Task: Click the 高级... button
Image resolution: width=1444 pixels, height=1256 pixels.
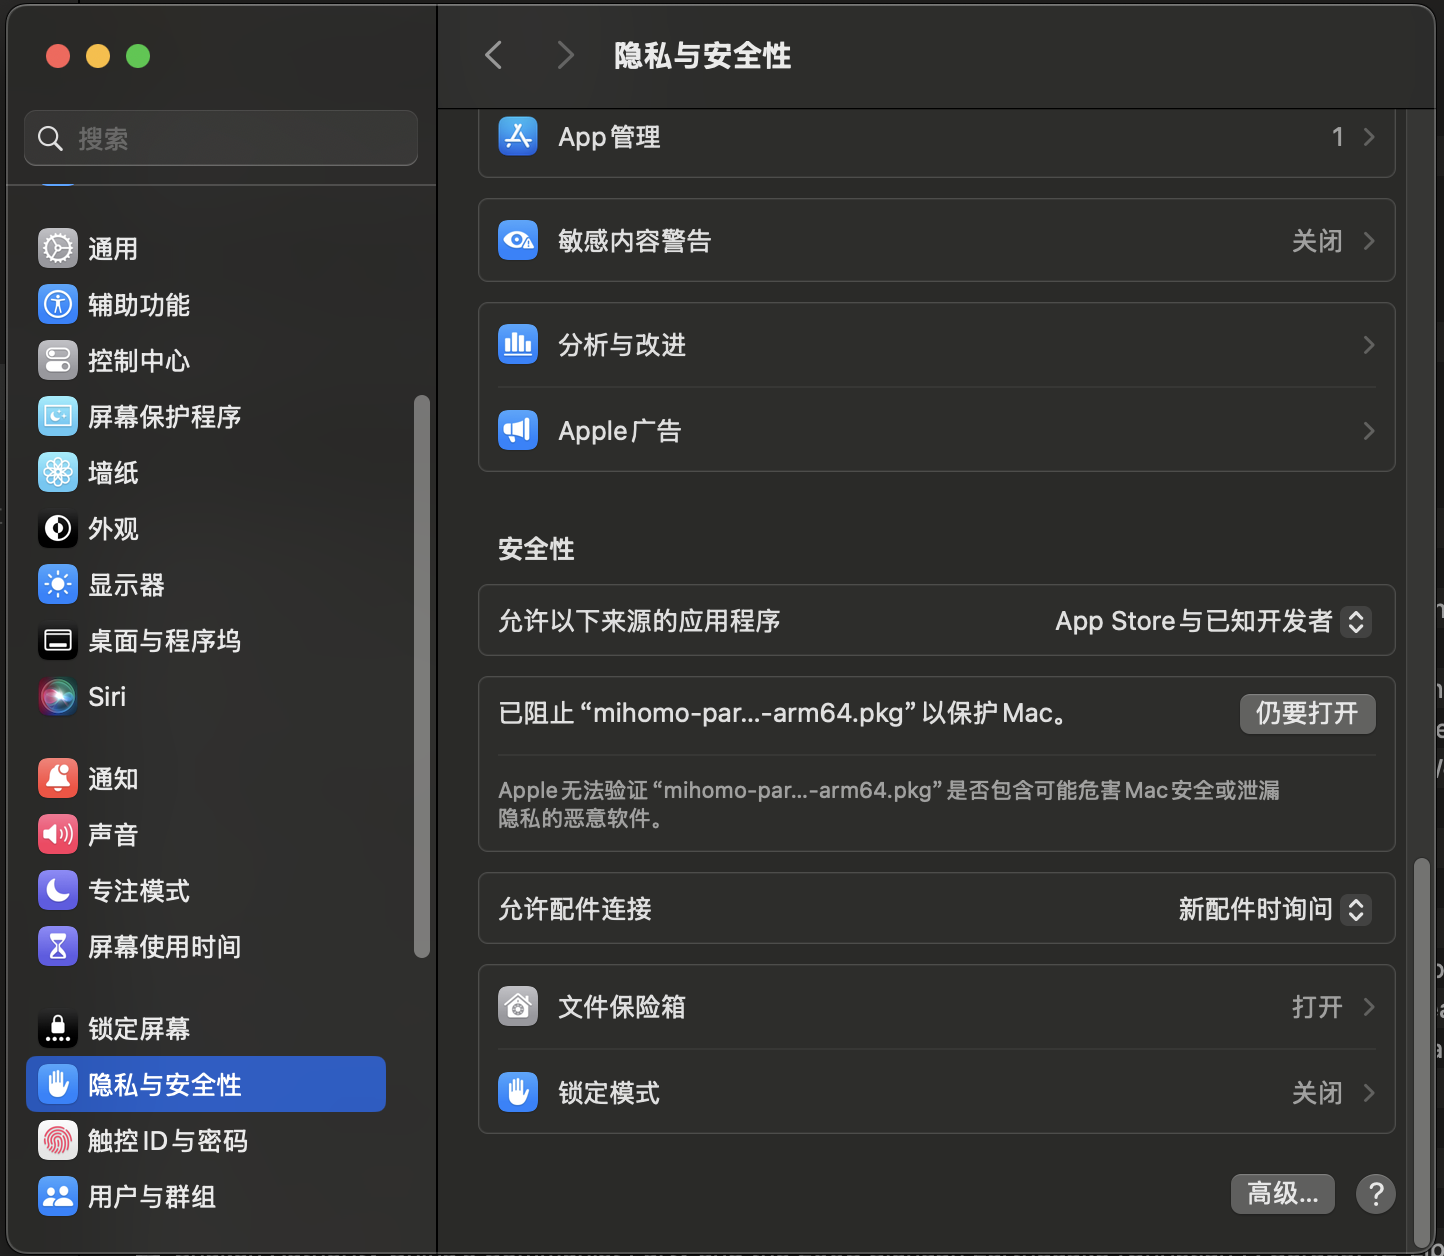Action: click(x=1282, y=1193)
